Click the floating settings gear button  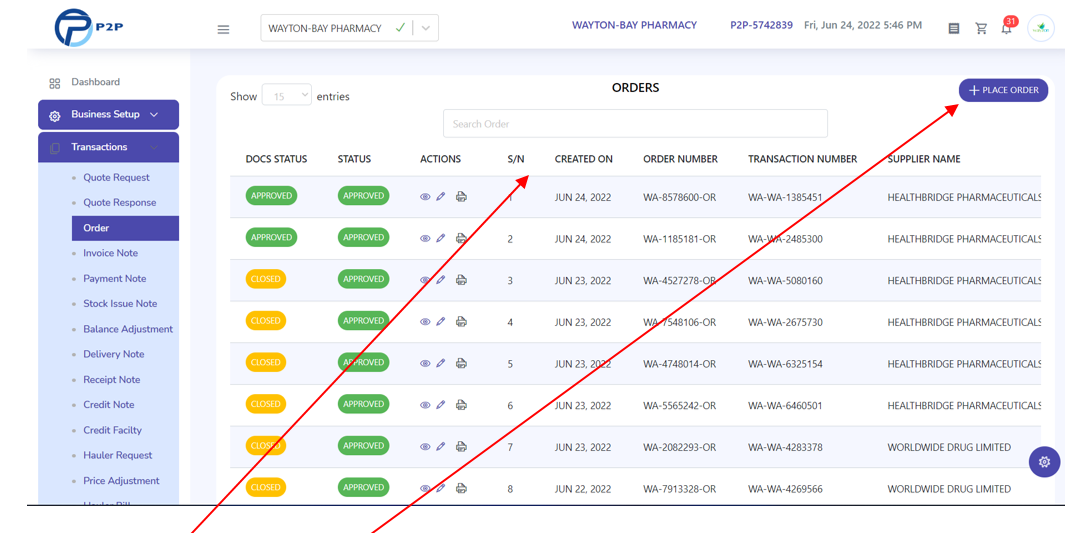coord(1045,462)
